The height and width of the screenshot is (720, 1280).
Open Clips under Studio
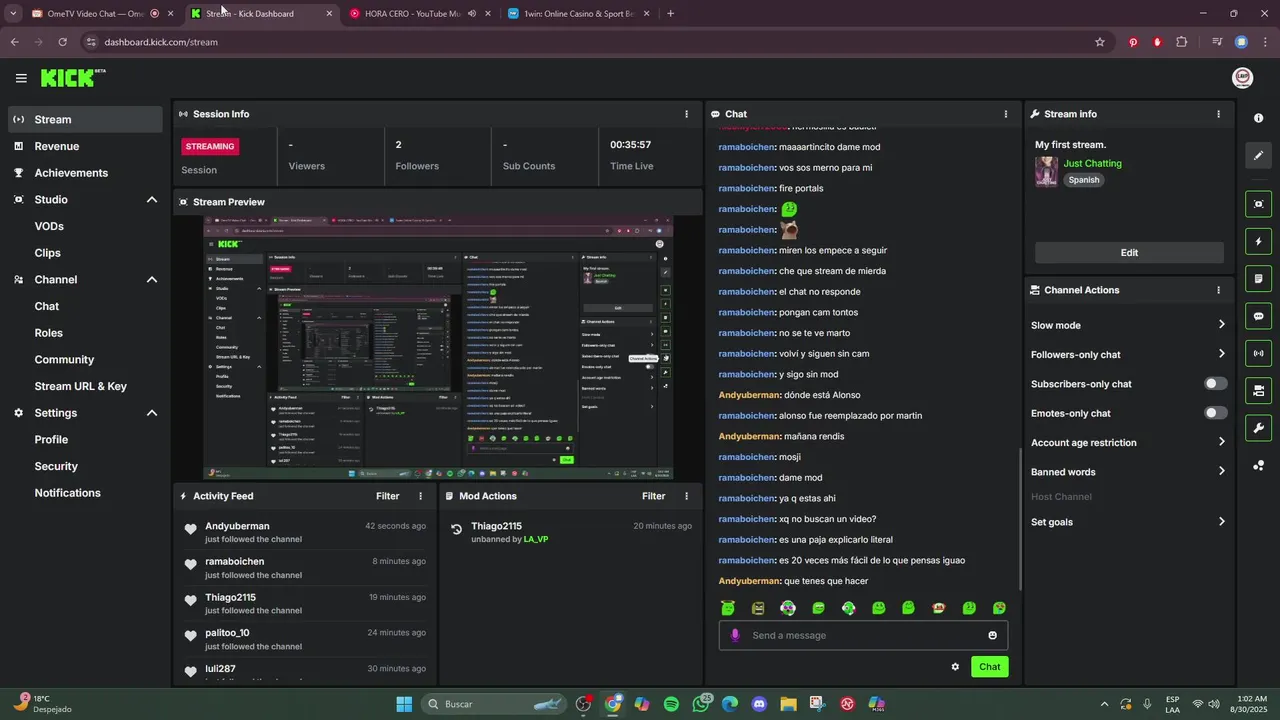point(48,253)
